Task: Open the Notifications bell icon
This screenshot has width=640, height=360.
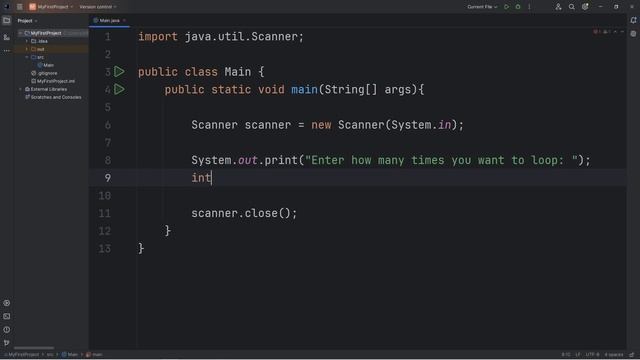Action: click(x=633, y=20)
